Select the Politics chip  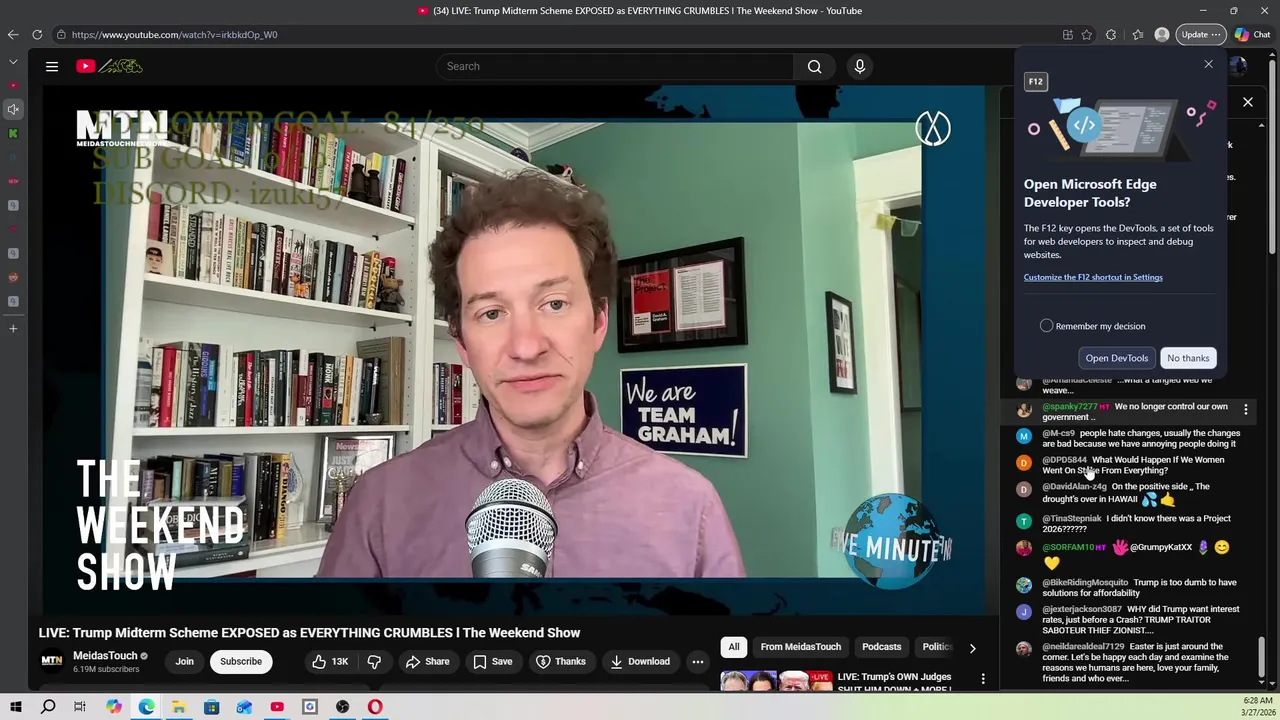coord(937,647)
